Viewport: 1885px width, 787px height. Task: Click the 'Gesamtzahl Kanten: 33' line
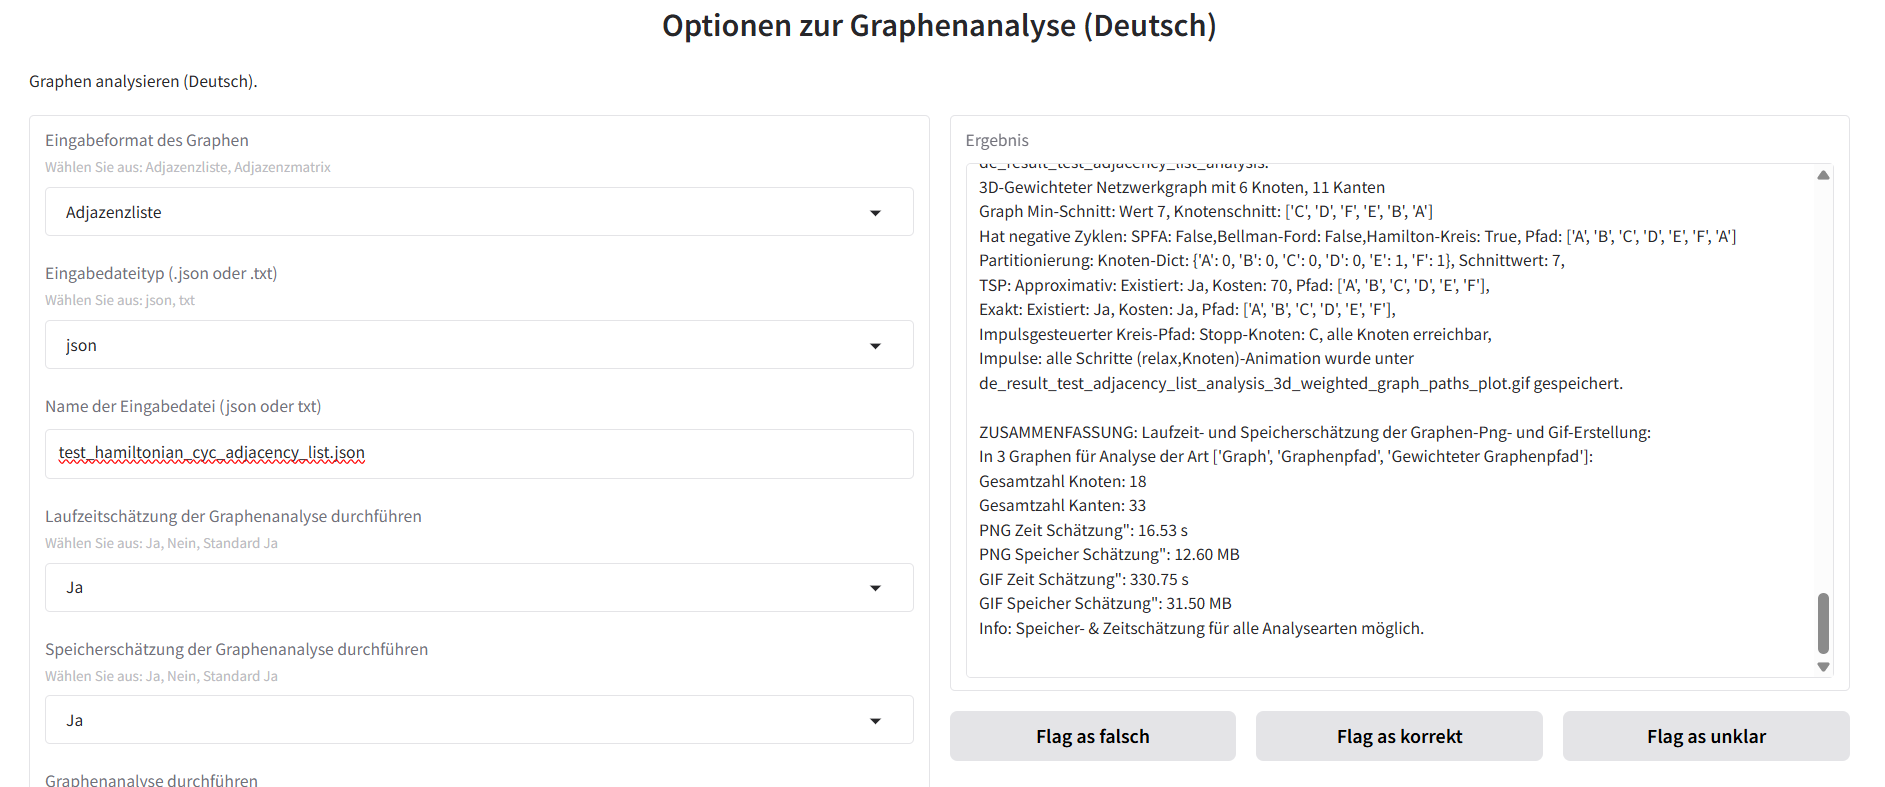point(1062,505)
